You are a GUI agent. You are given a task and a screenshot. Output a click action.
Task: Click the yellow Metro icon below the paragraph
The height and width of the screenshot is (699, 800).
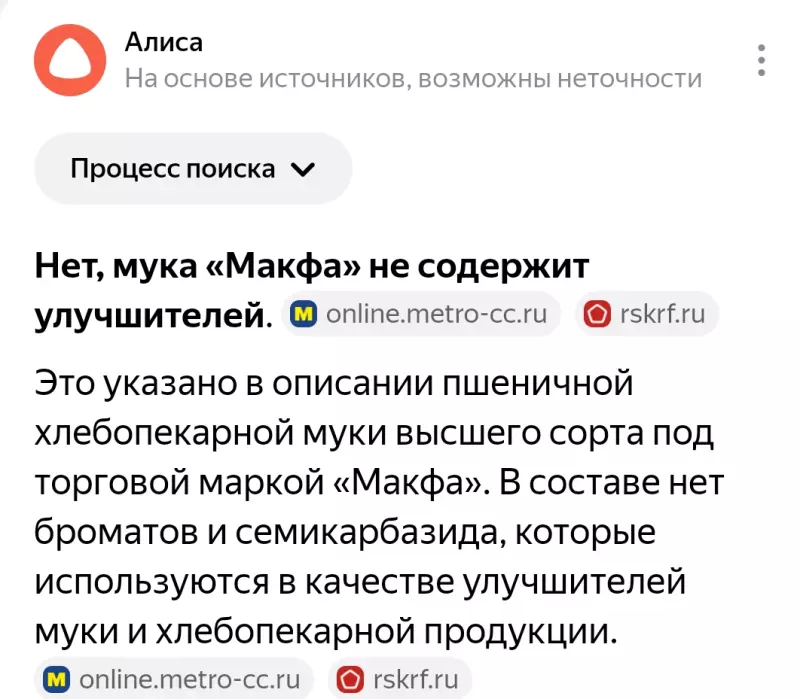[57, 681]
